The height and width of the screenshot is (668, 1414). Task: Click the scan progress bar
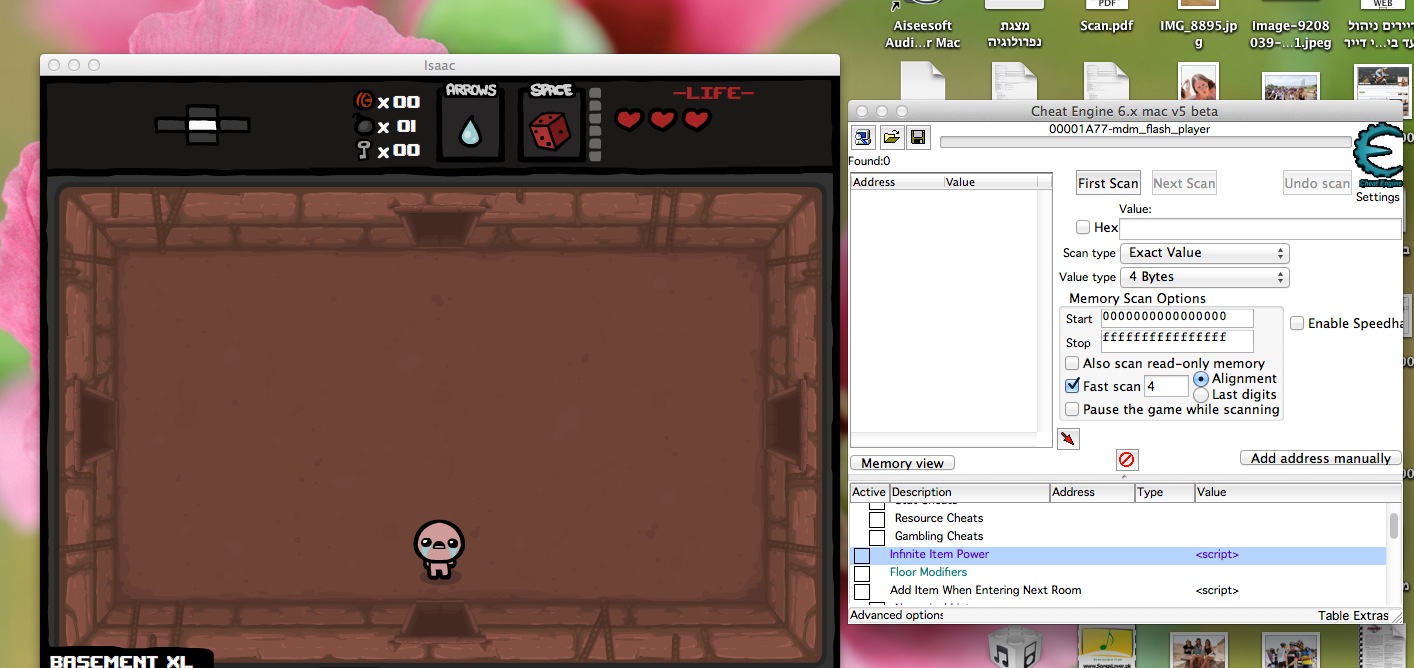1146,142
